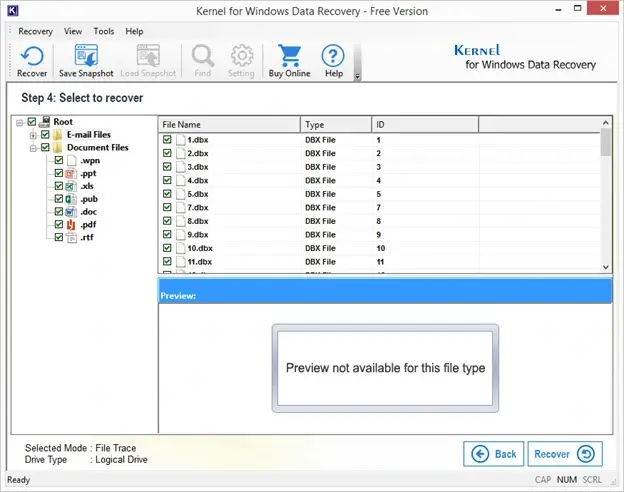Expand the E-mail Files tree node
This screenshot has width=624, height=492.
(33, 136)
